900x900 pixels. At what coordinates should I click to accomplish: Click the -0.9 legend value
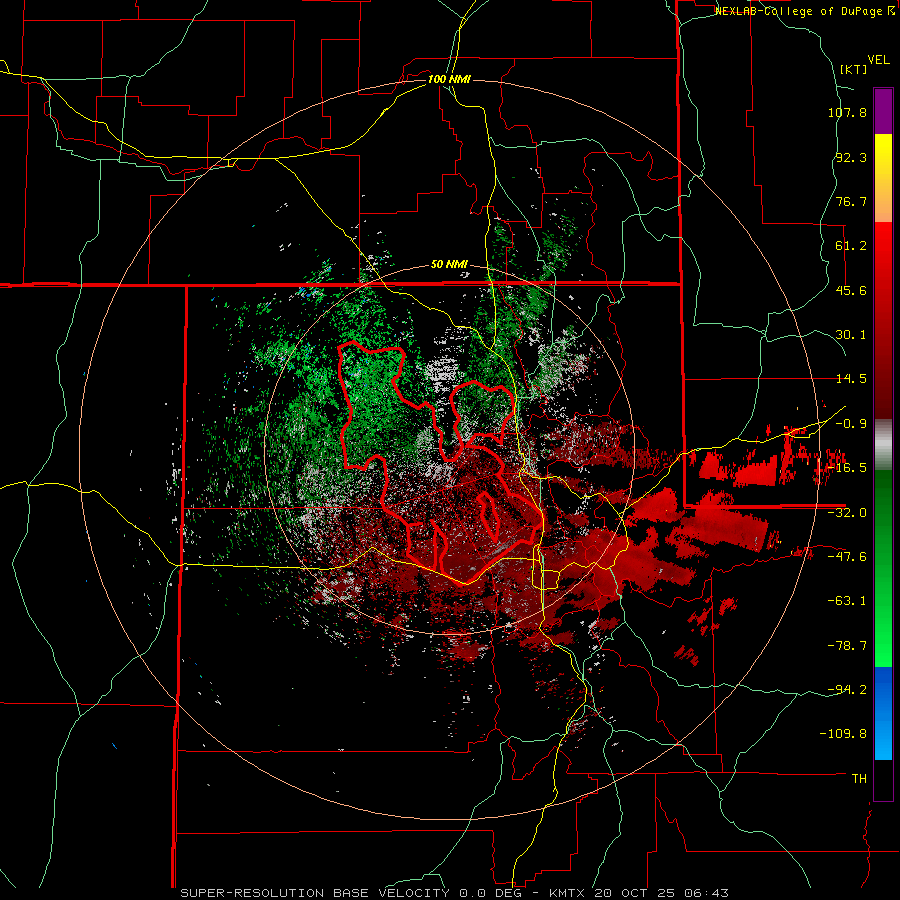pos(851,424)
